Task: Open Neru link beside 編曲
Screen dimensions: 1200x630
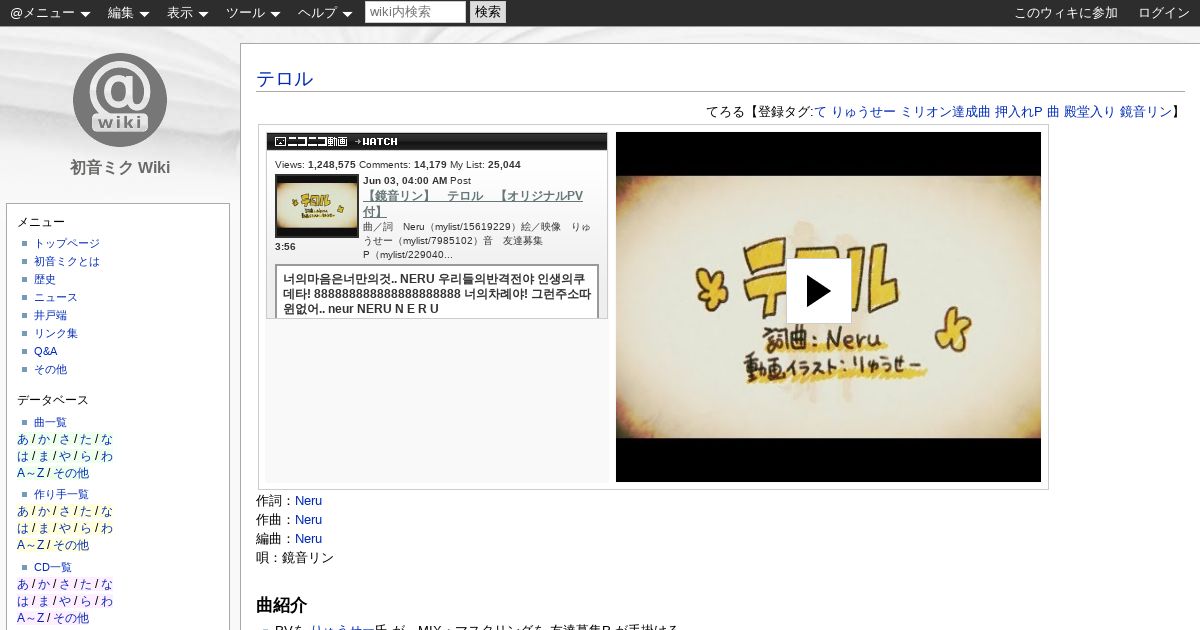Action: pos(308,539)
